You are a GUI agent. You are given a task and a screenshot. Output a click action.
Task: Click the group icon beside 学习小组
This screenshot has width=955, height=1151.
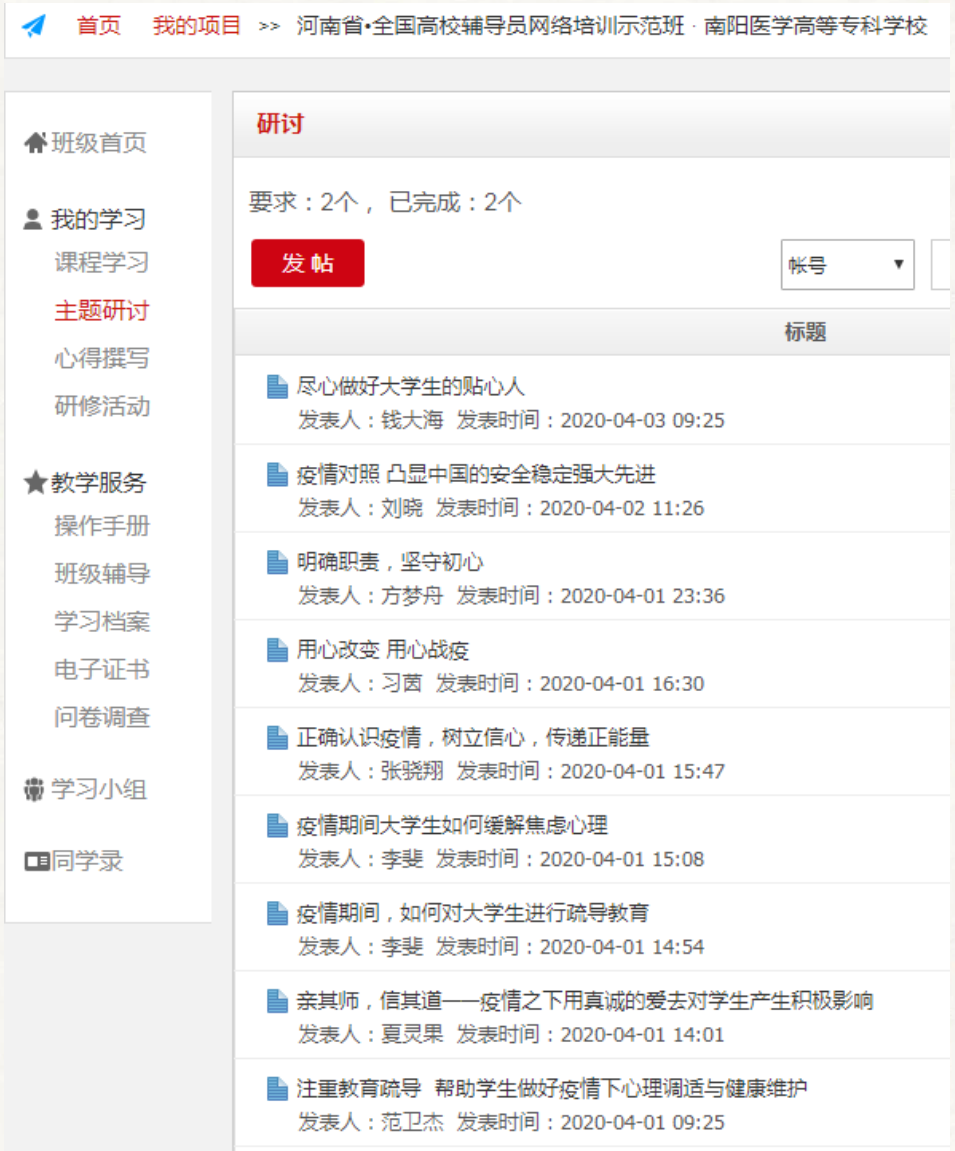pos(35,790)
